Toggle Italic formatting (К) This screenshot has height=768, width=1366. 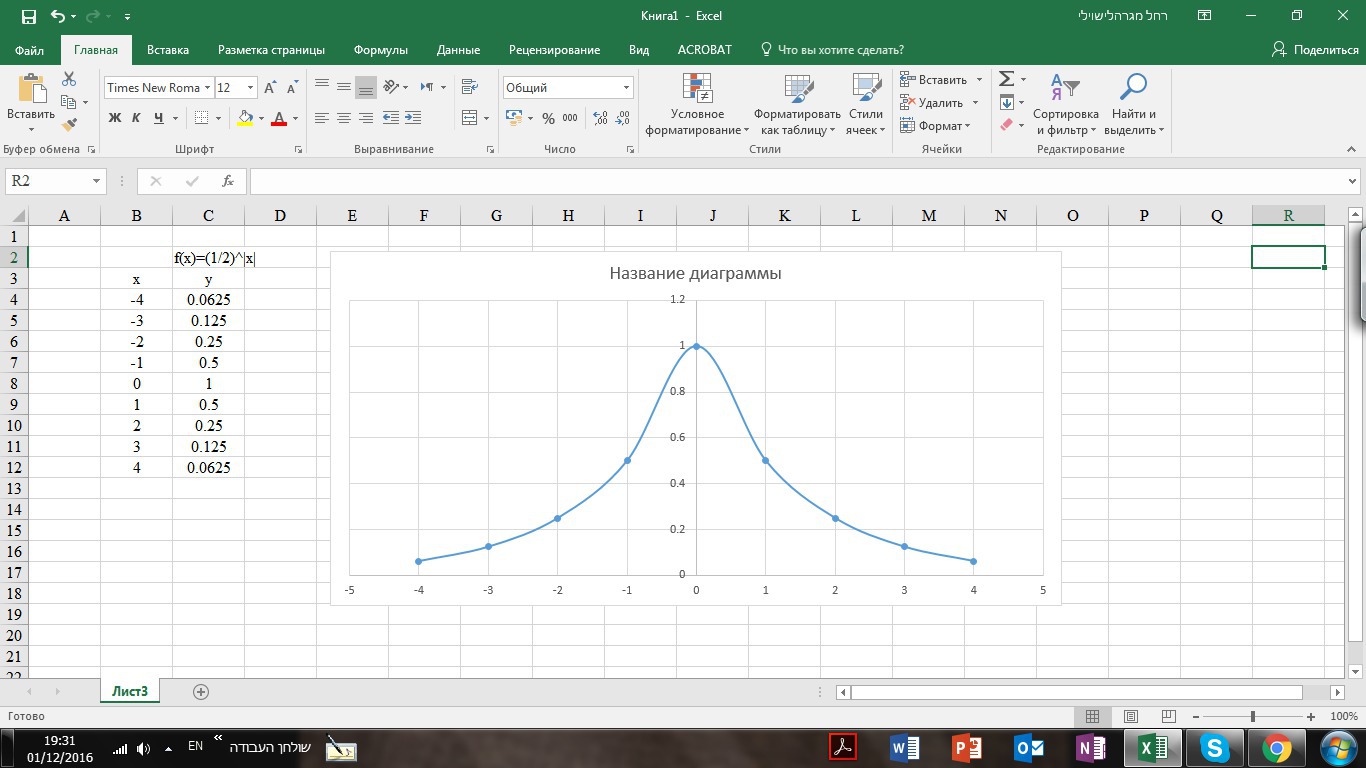point(137,118)
